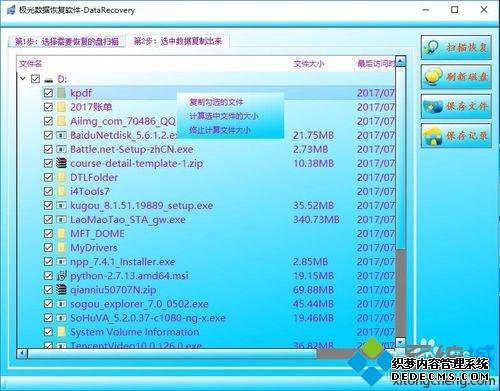The image size is (500, 391).
Task: Toggle the course-detail-template-1.zip checkbox
Action: [48, 163]
